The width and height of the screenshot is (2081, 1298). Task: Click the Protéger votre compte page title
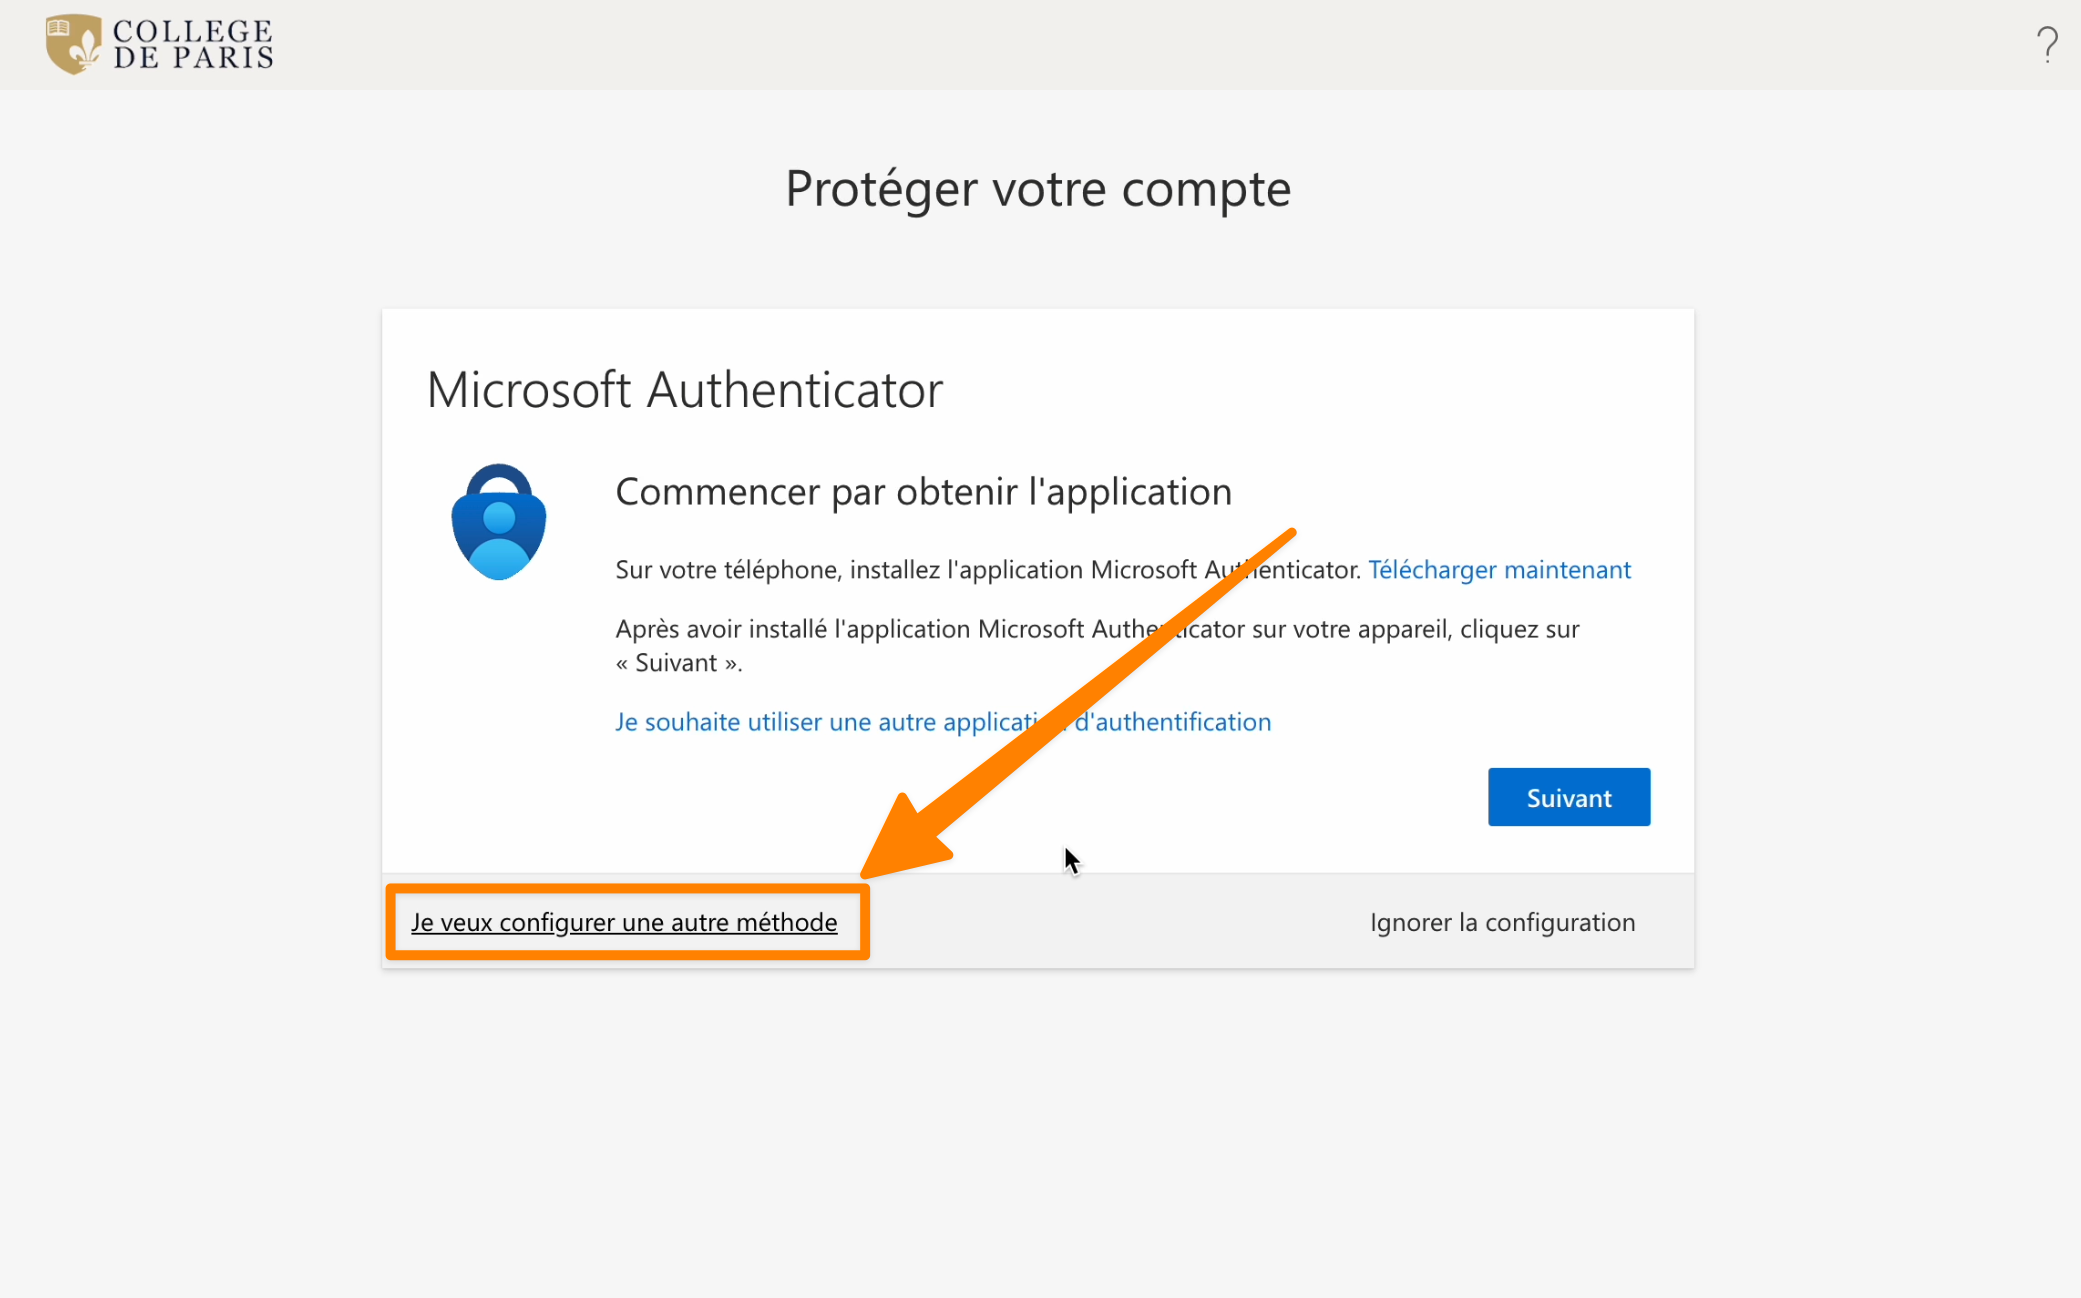click(x=1038, y=188)
